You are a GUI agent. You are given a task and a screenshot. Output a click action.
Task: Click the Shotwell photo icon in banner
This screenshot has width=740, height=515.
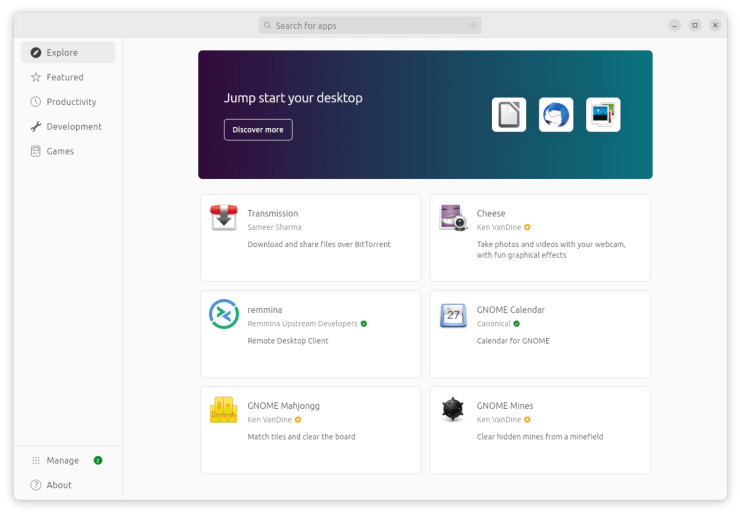pyautogui.click(x=603, y=115)
